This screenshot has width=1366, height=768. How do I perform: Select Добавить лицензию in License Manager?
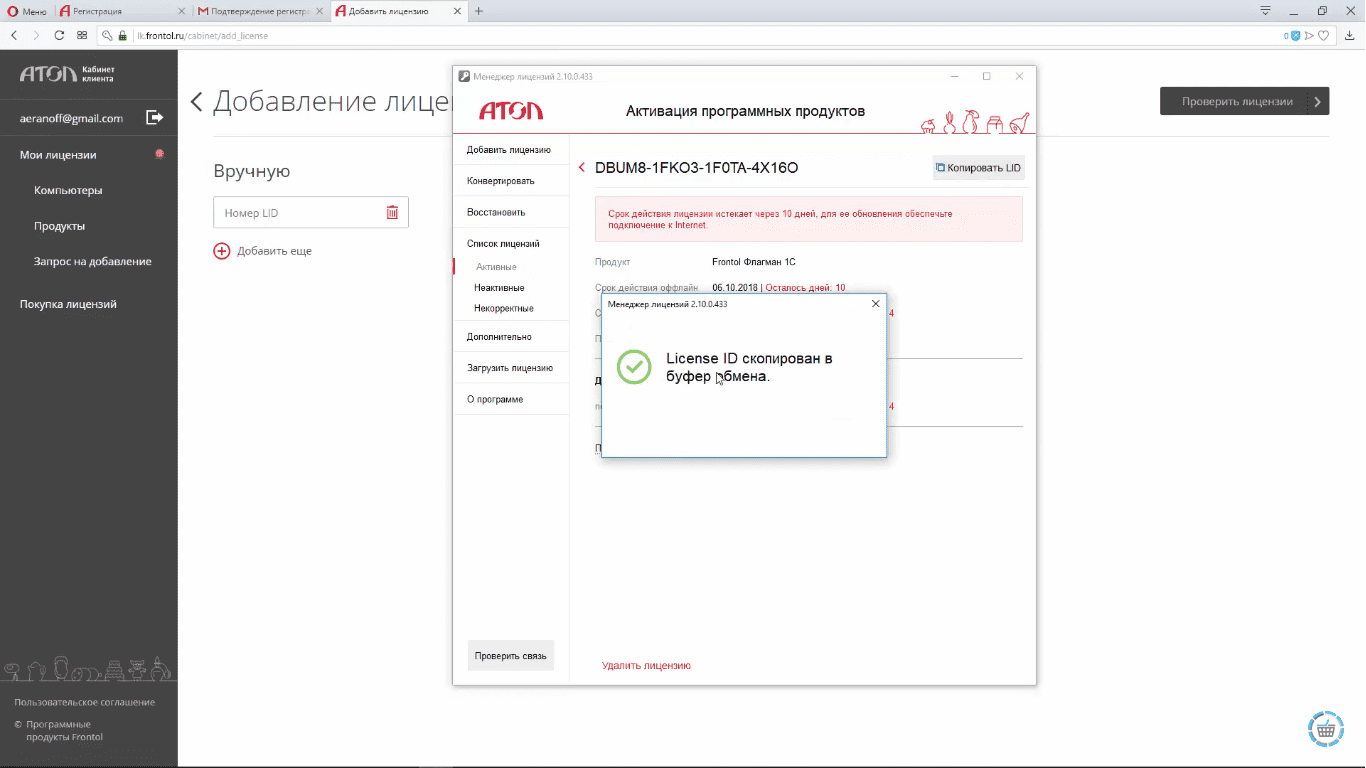point(509,150)
